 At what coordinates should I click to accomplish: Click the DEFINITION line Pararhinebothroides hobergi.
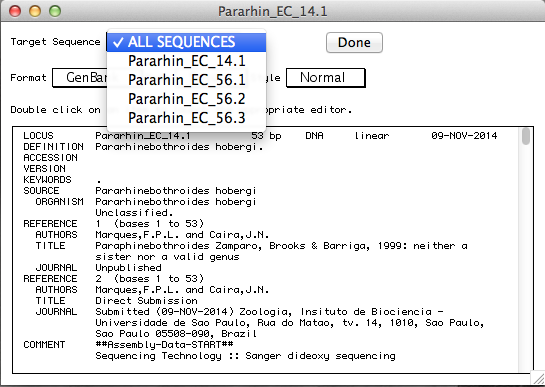(x=143, y=147)
